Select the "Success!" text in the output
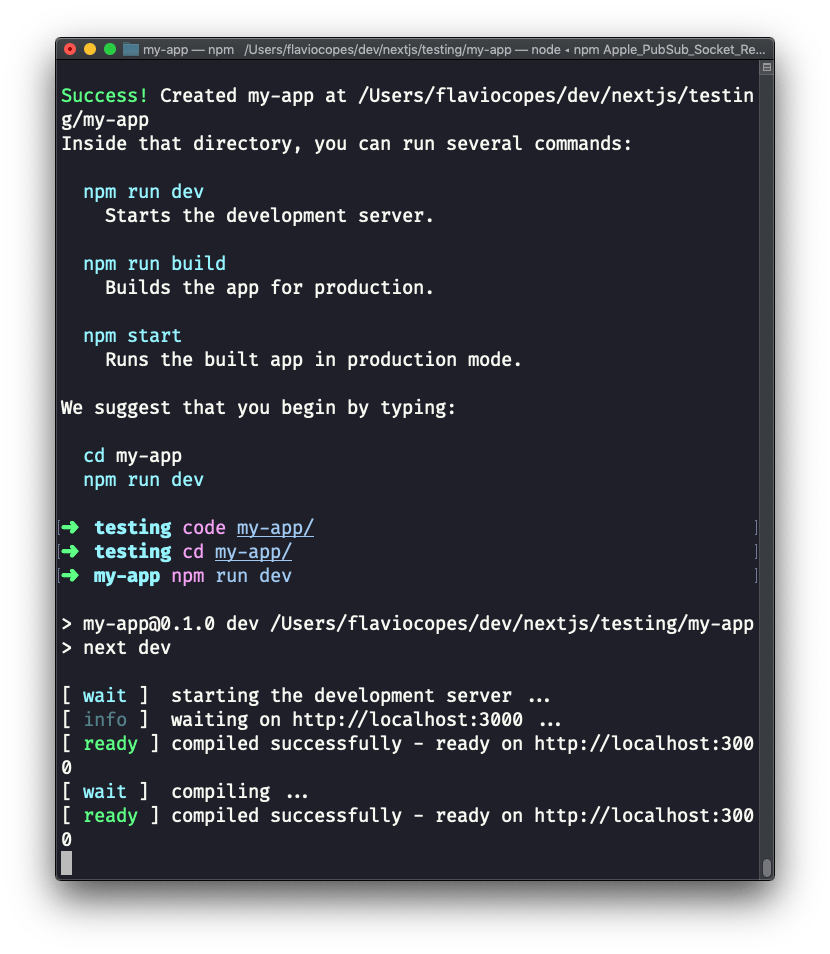Viewport: 830px width, 954px height. pyautogui.click(x=103, y=95)
